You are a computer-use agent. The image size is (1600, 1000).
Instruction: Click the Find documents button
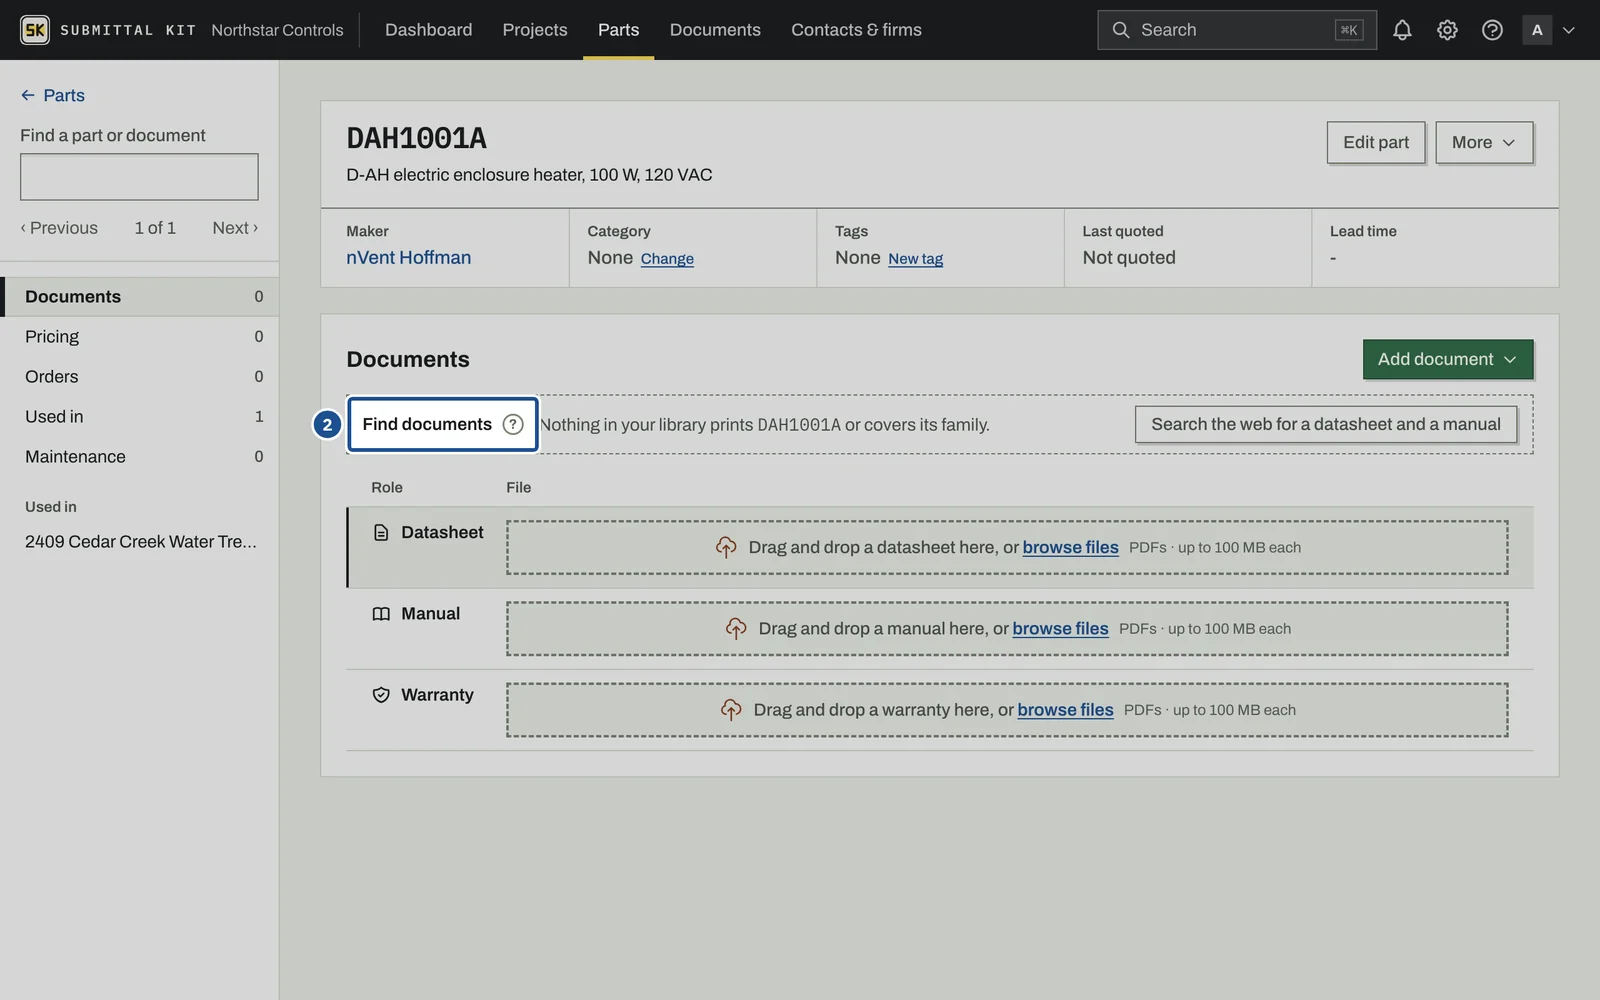click(x=442, y=424)
